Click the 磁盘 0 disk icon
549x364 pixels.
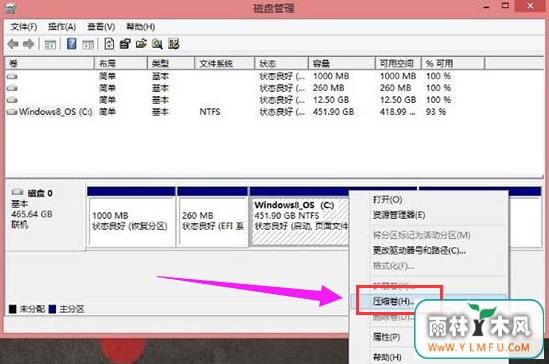(x=17, y=192)
